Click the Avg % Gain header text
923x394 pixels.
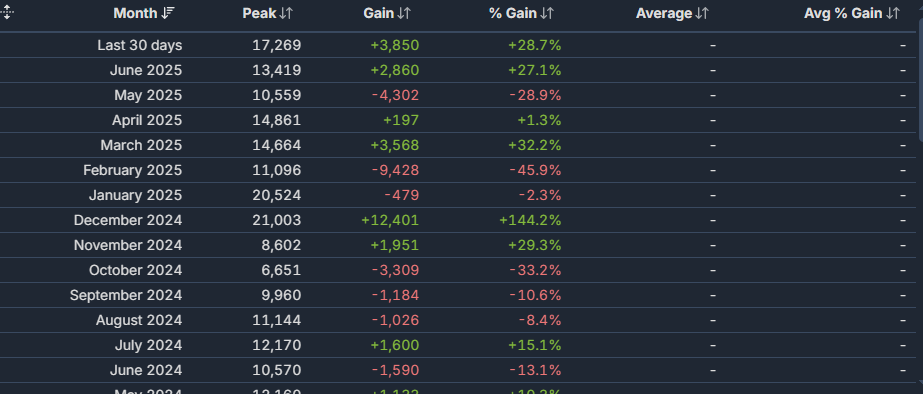pos(843,14)
